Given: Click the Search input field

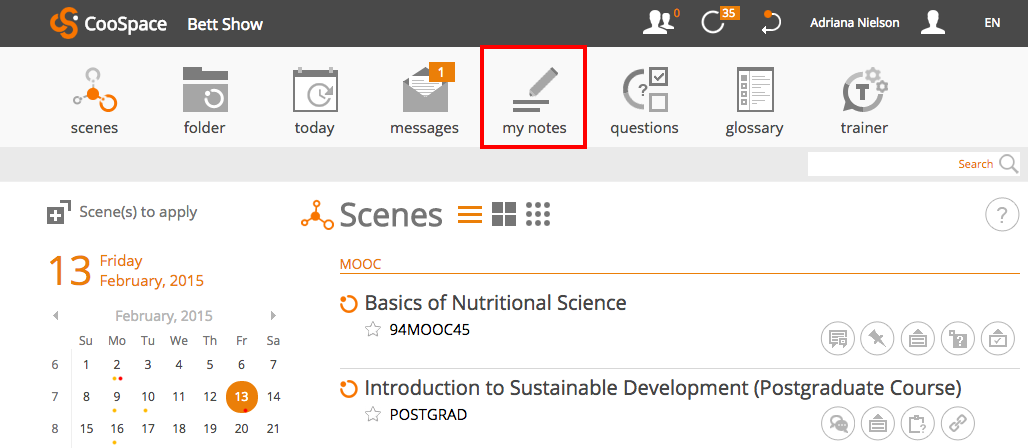Looking at the screenshot, I should [901, 164].
